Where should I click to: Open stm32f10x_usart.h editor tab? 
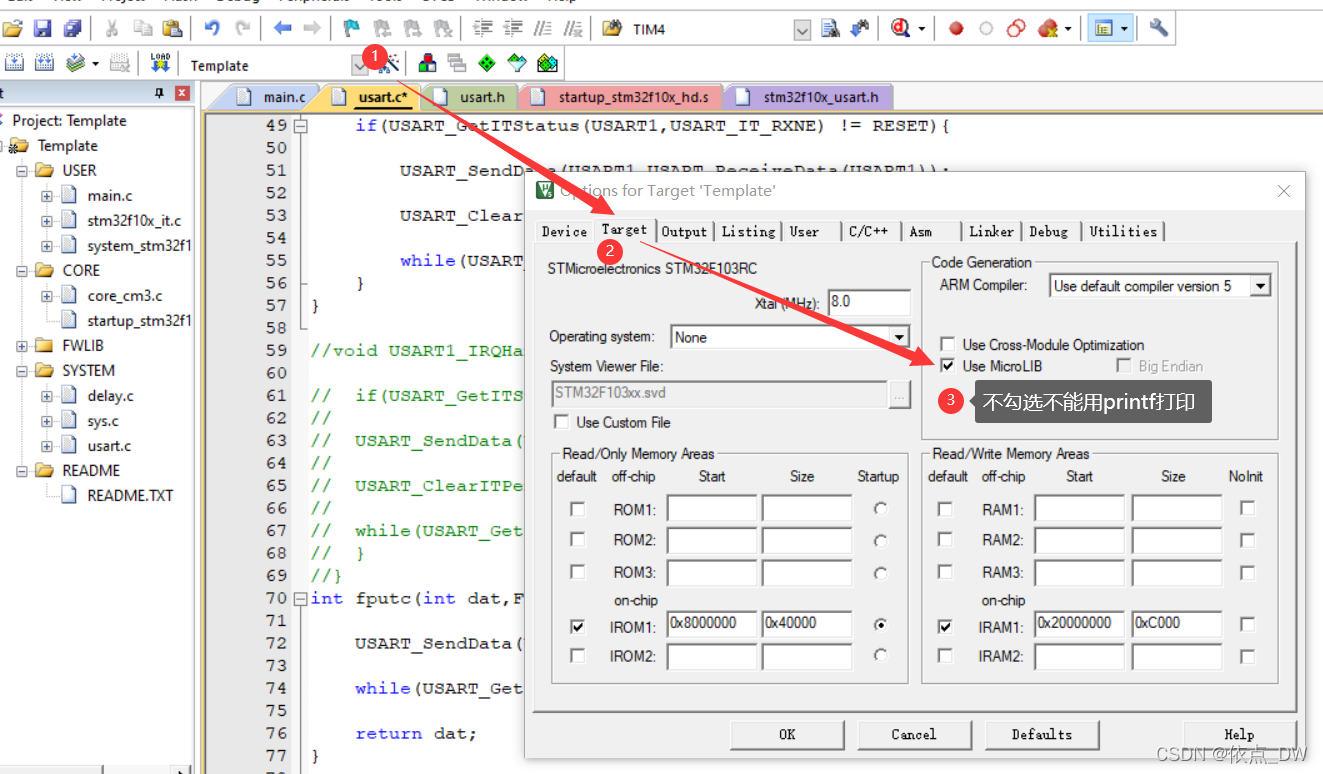(808, 97)
